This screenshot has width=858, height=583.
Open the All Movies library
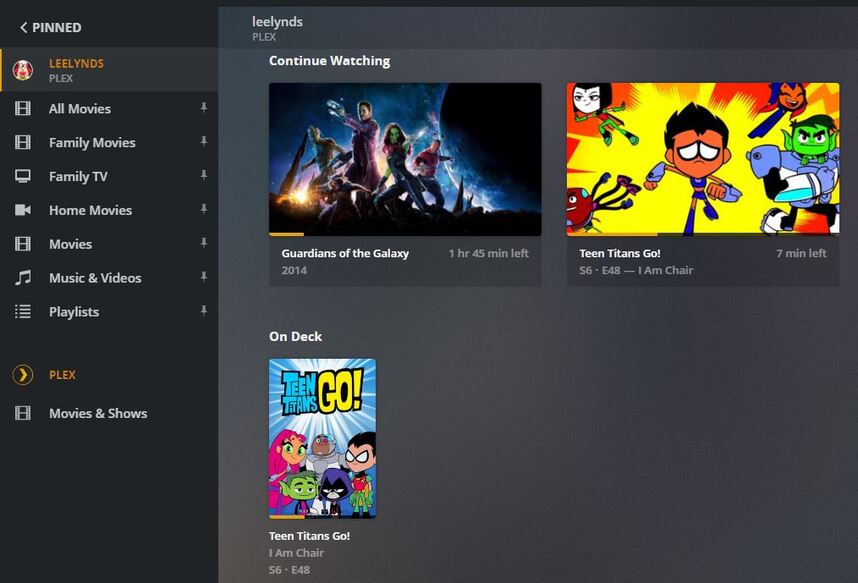point(109,108)
